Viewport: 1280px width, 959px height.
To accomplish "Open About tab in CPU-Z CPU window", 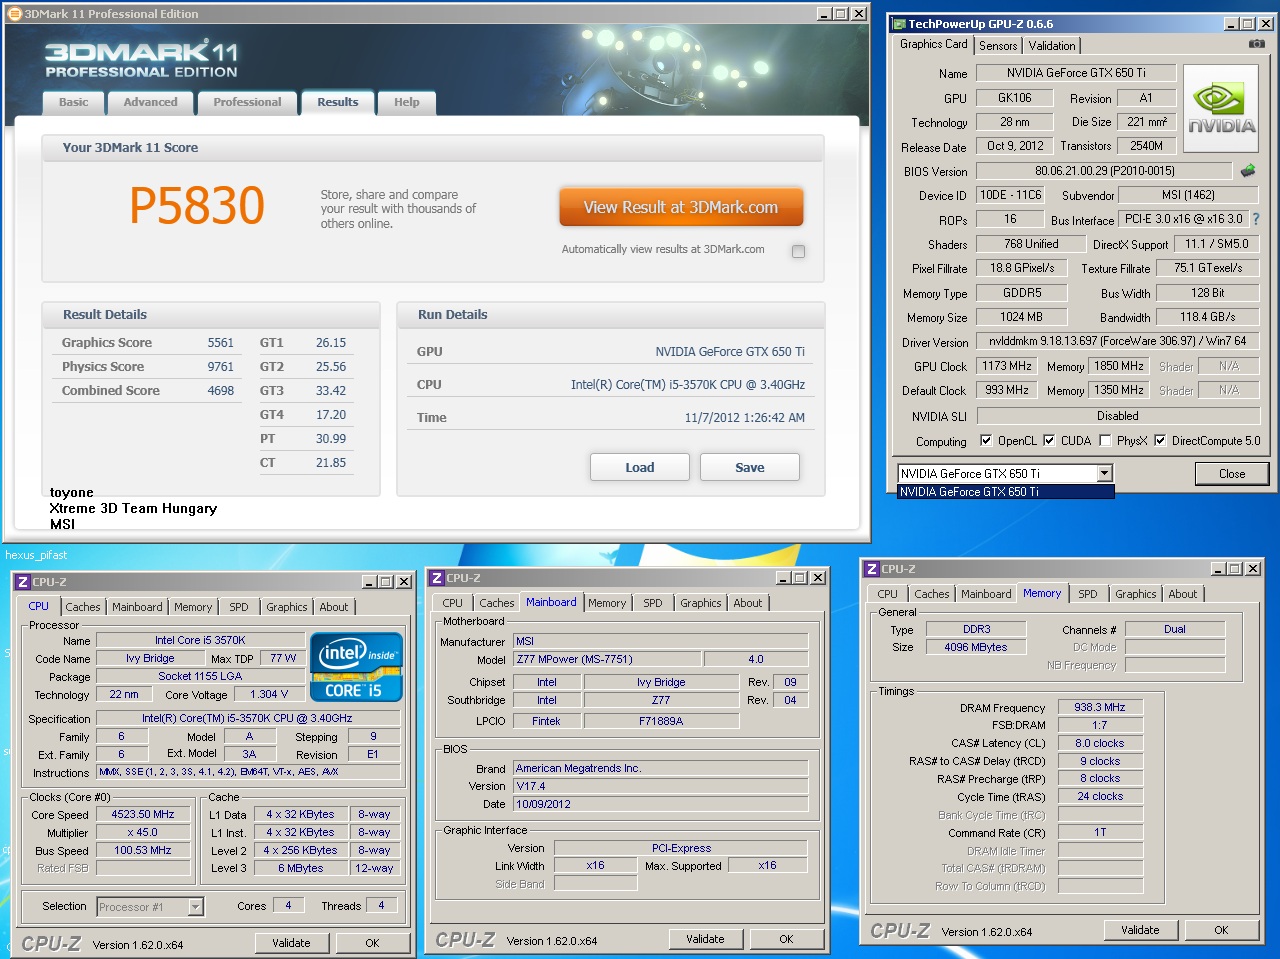I will [334, 607].
